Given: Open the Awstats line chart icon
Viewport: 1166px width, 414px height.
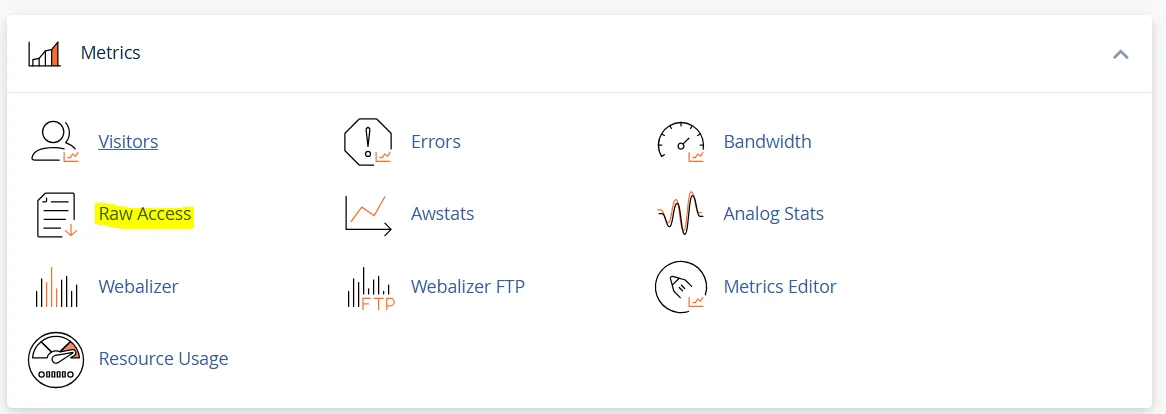Looking at the screenshot, I should [368, 214].
